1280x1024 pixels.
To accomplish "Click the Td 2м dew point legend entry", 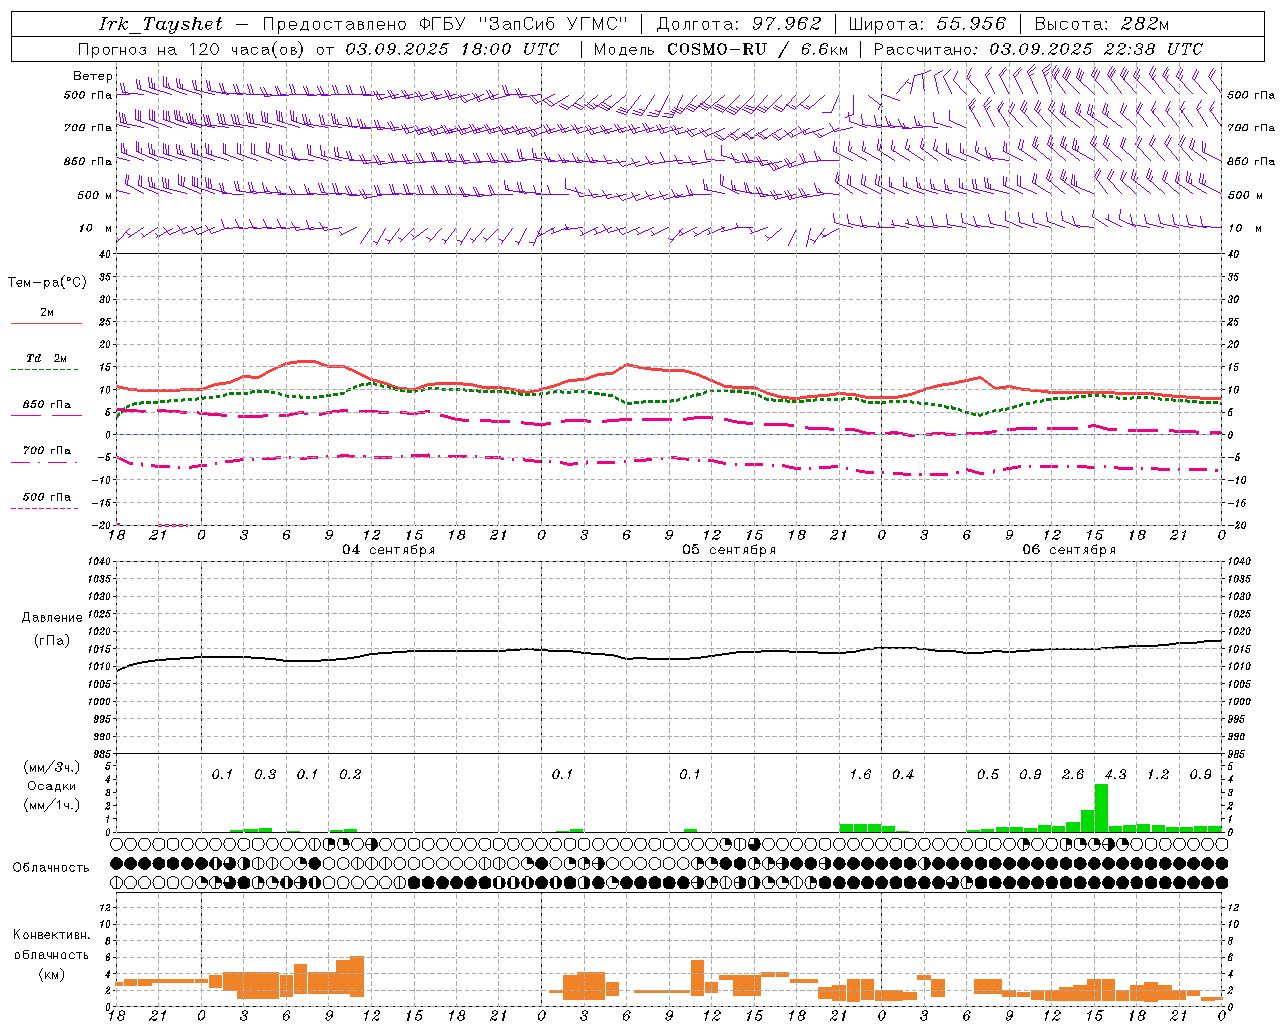I will [x=46, y=358].
